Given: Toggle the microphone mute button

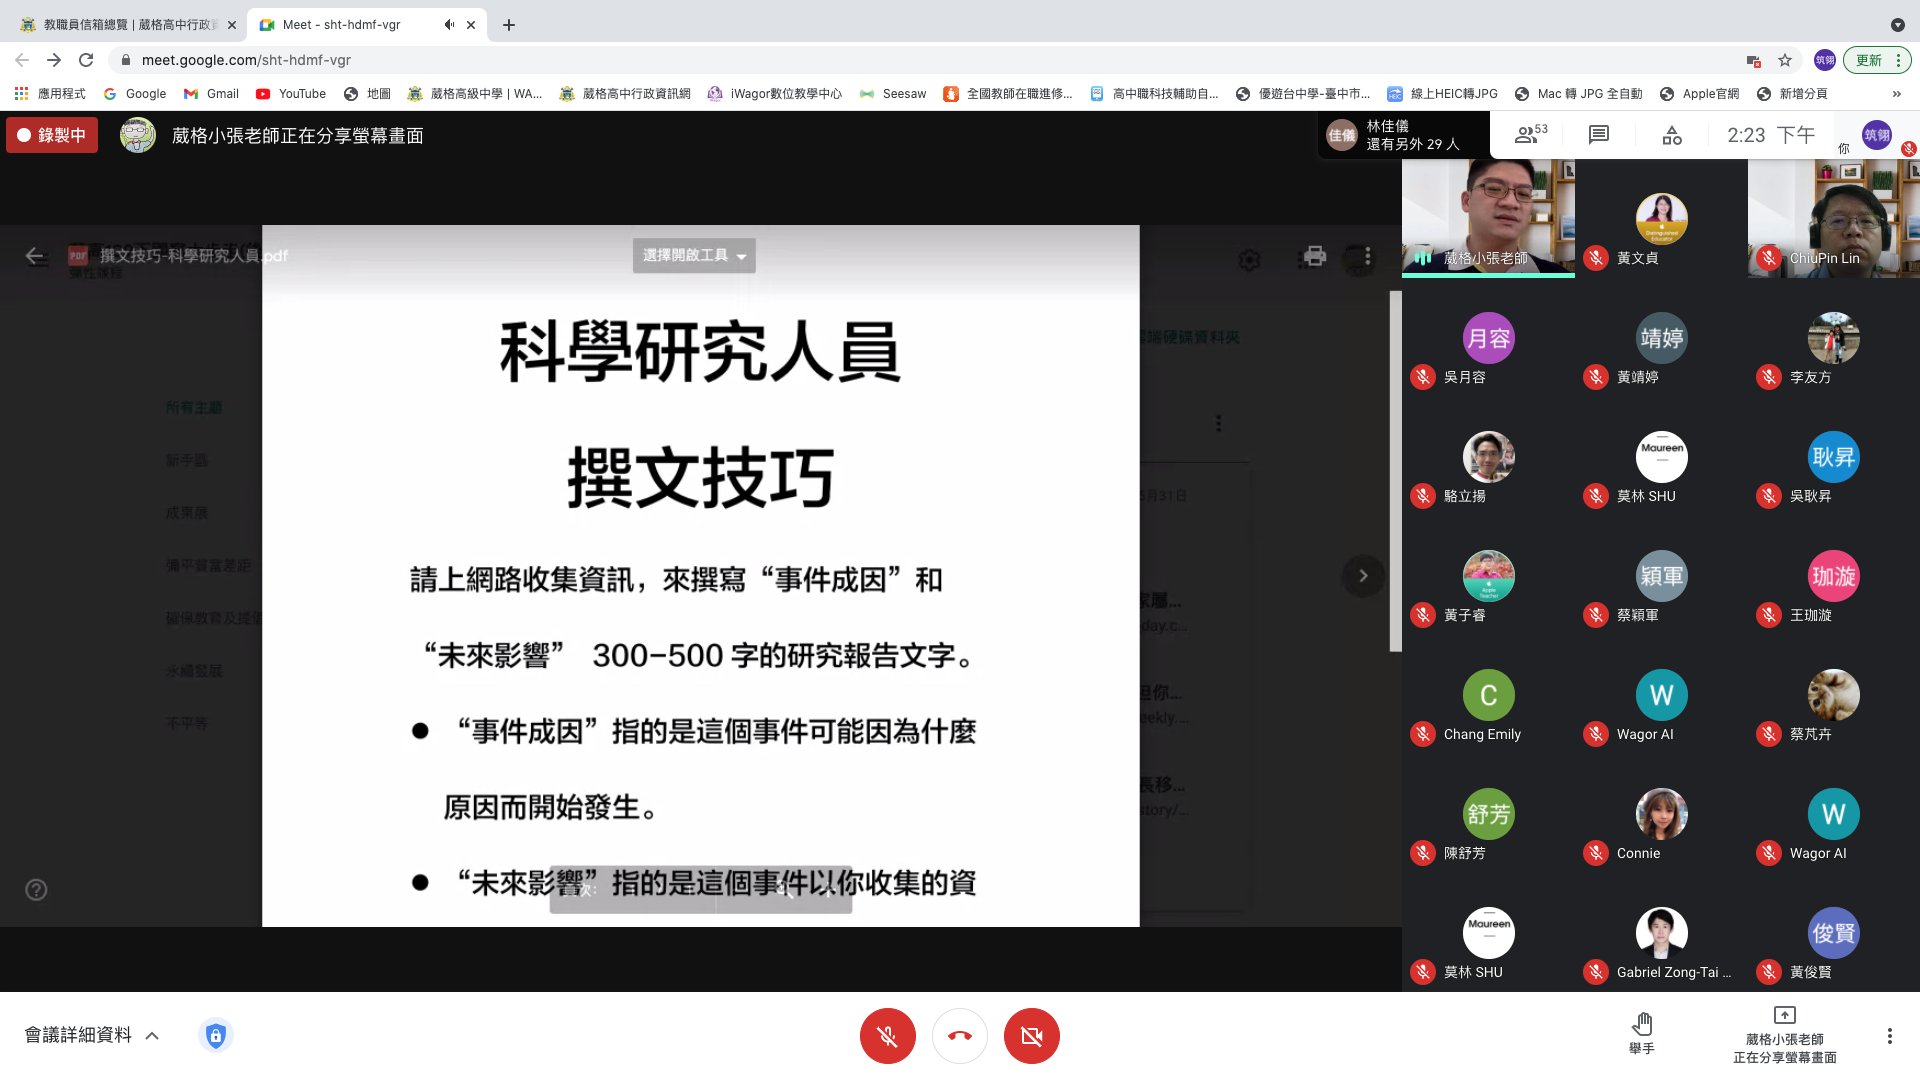Looking at the screenshot, I should [x=887, y=1036].
